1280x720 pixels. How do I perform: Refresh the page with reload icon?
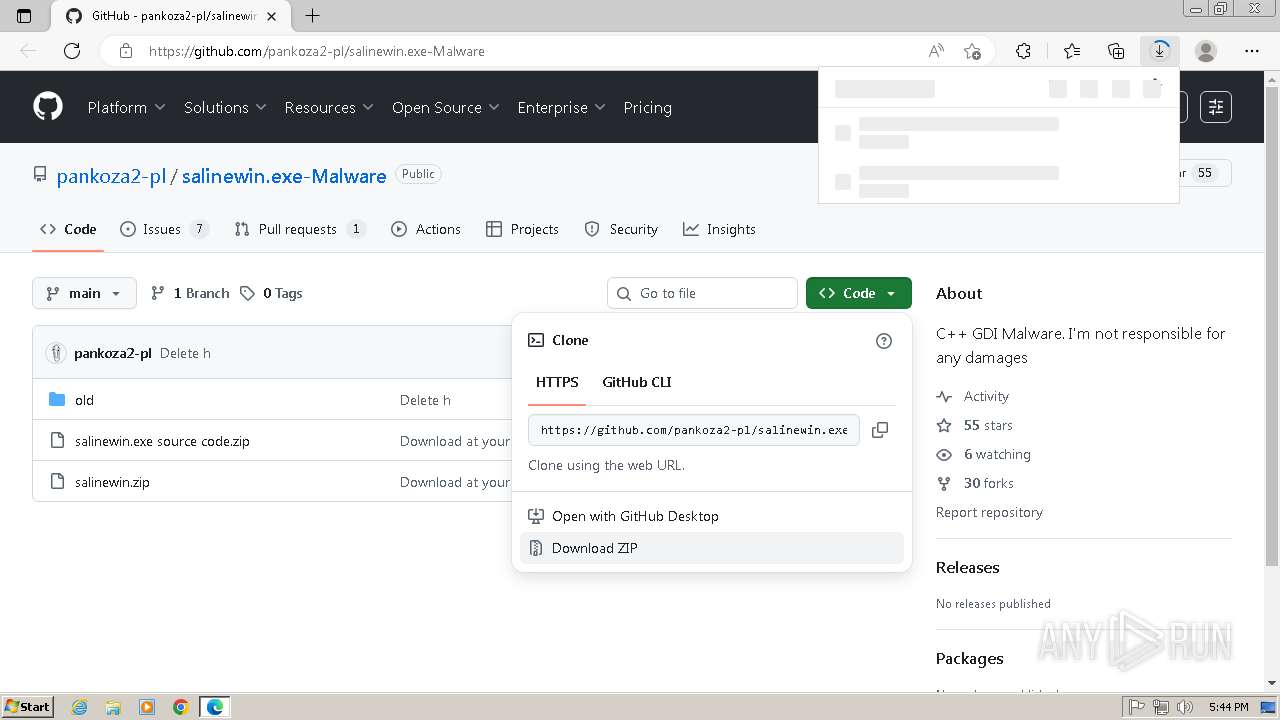72,51
